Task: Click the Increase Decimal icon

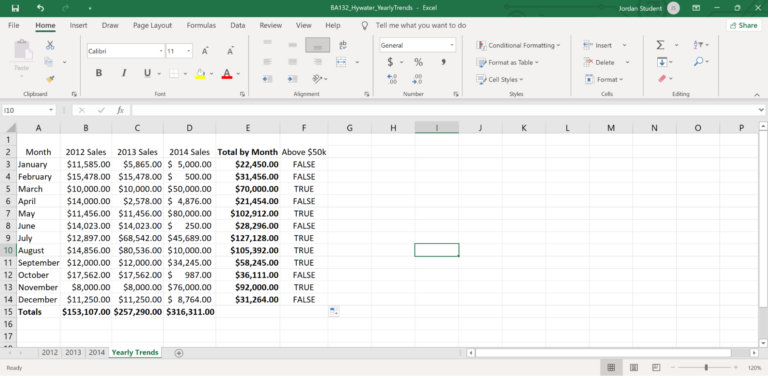Action: coord(392,79)
